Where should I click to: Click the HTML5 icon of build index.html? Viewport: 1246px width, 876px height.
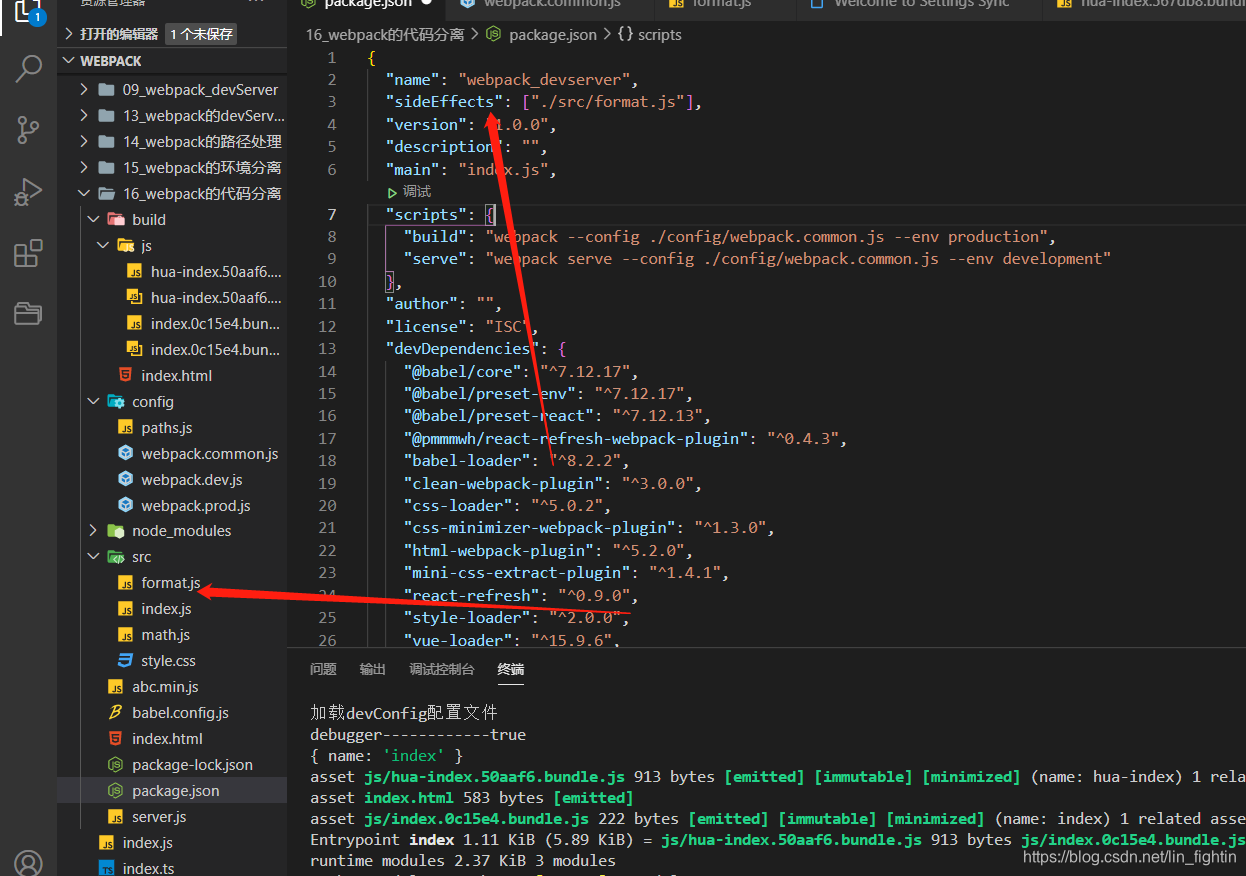click(125, 375)
